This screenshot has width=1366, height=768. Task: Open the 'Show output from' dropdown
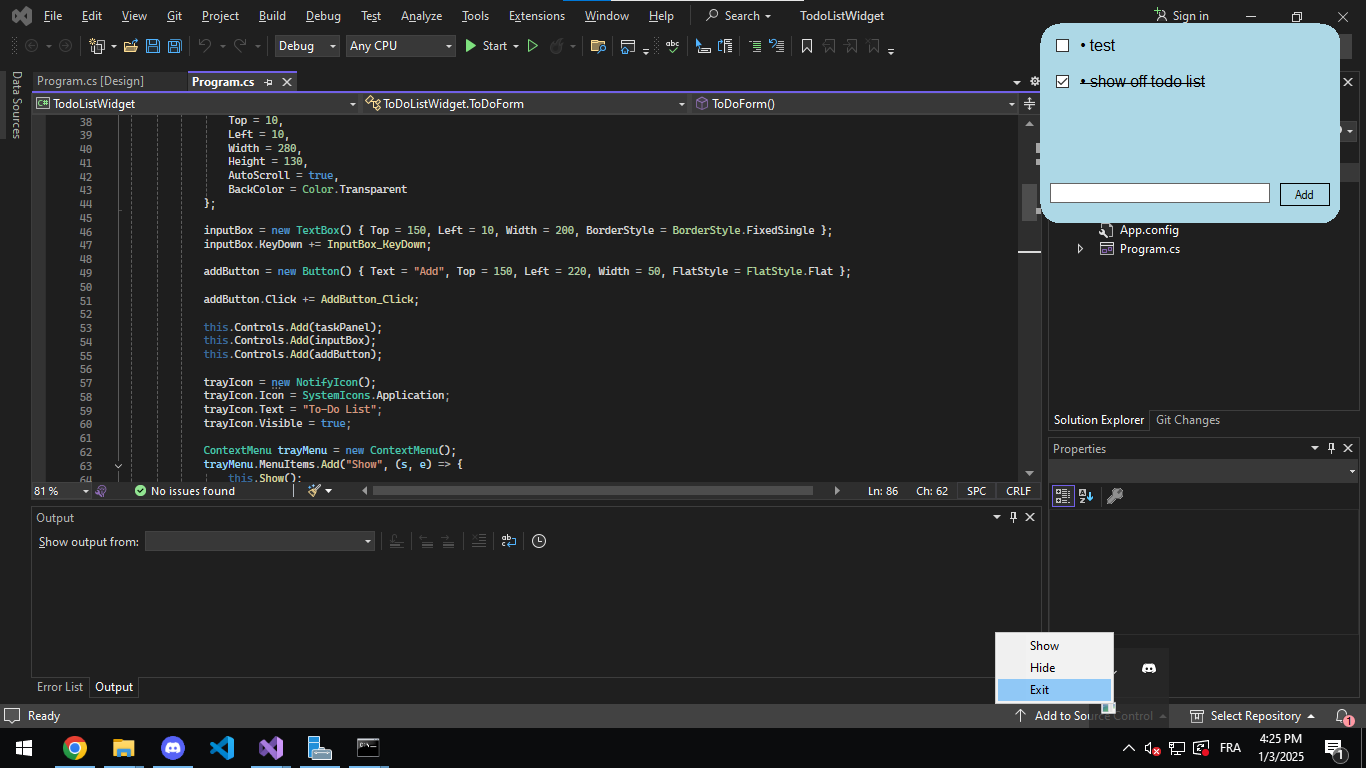click(x=259, y=541)
